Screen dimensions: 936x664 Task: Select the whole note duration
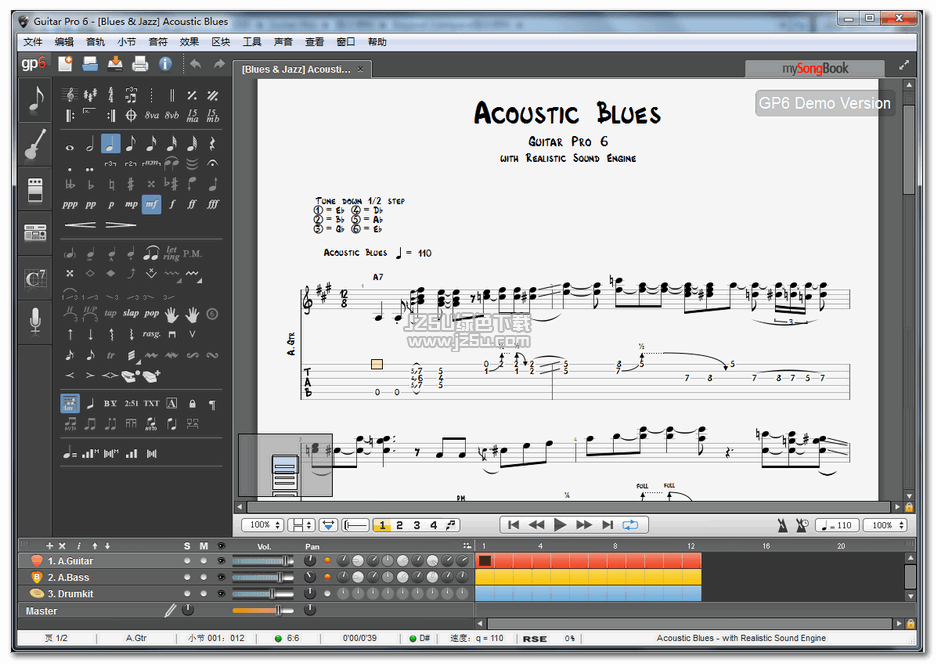70,146
